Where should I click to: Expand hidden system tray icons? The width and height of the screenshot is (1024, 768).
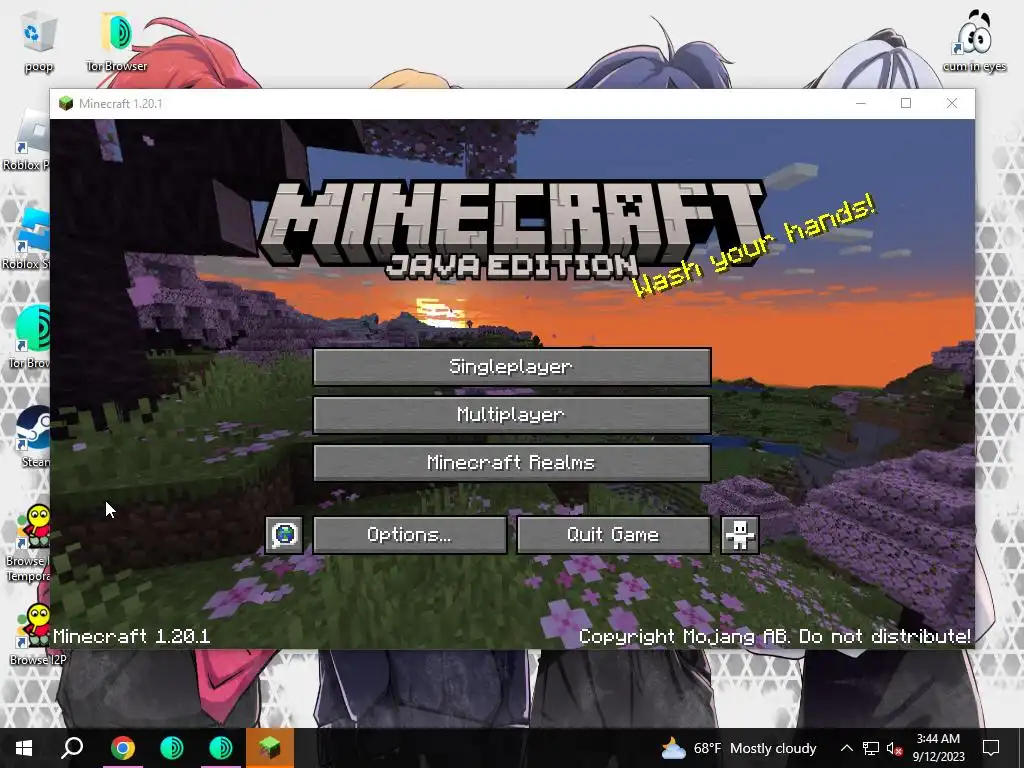pos(846,748)
